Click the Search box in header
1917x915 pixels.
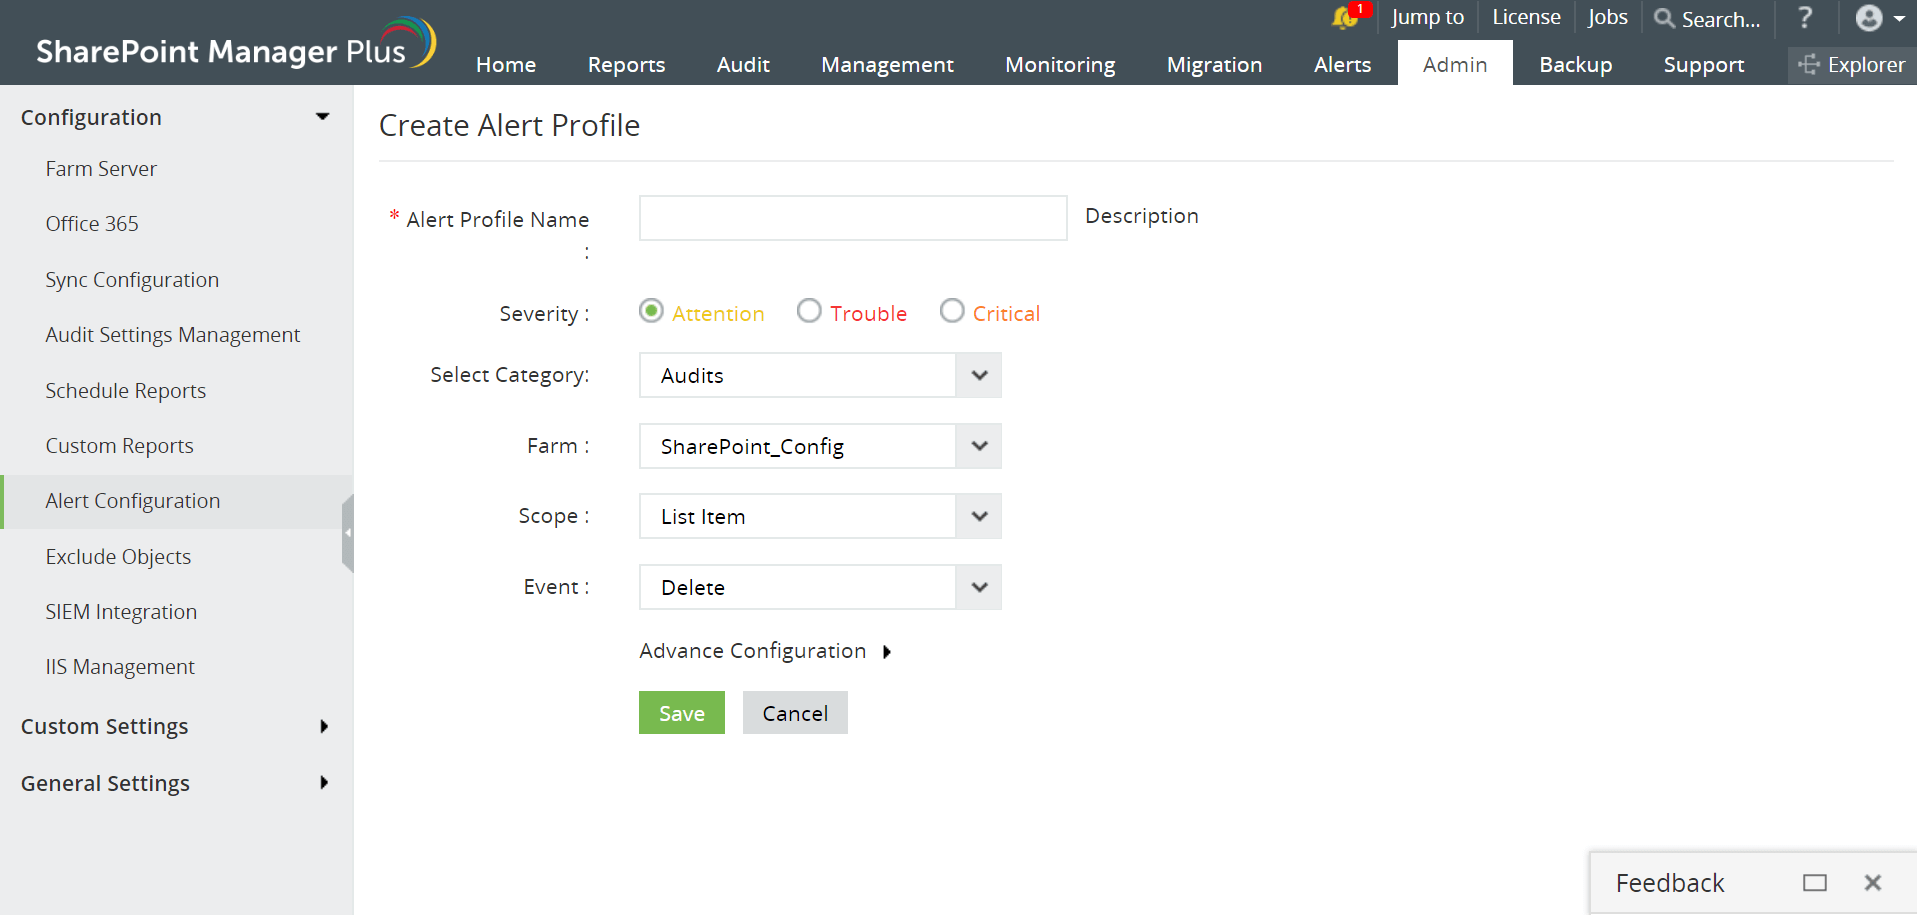tap(1720, 19)
